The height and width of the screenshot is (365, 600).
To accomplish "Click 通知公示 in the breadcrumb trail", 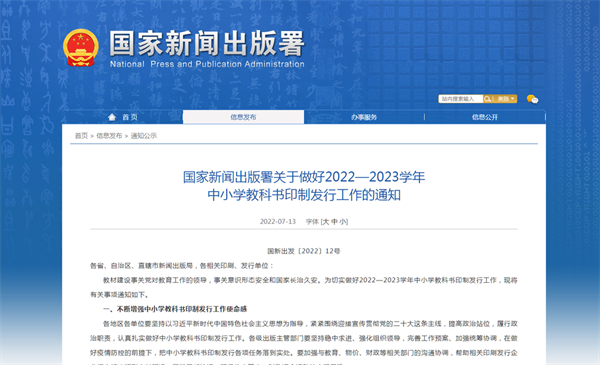I will pos(144,136).
